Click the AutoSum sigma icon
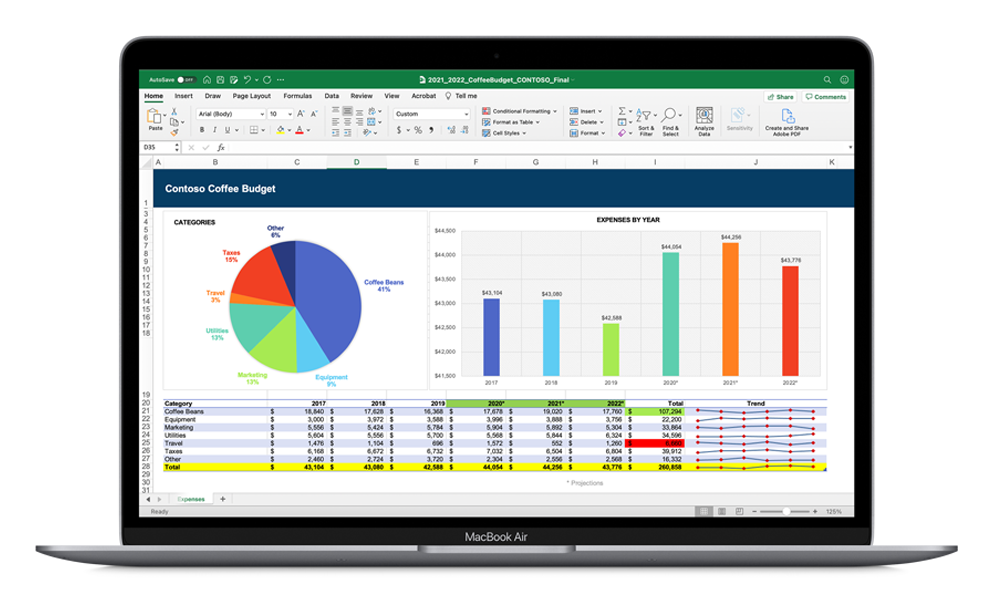This screenshot has width=1000, height=616. pos(622,111)
